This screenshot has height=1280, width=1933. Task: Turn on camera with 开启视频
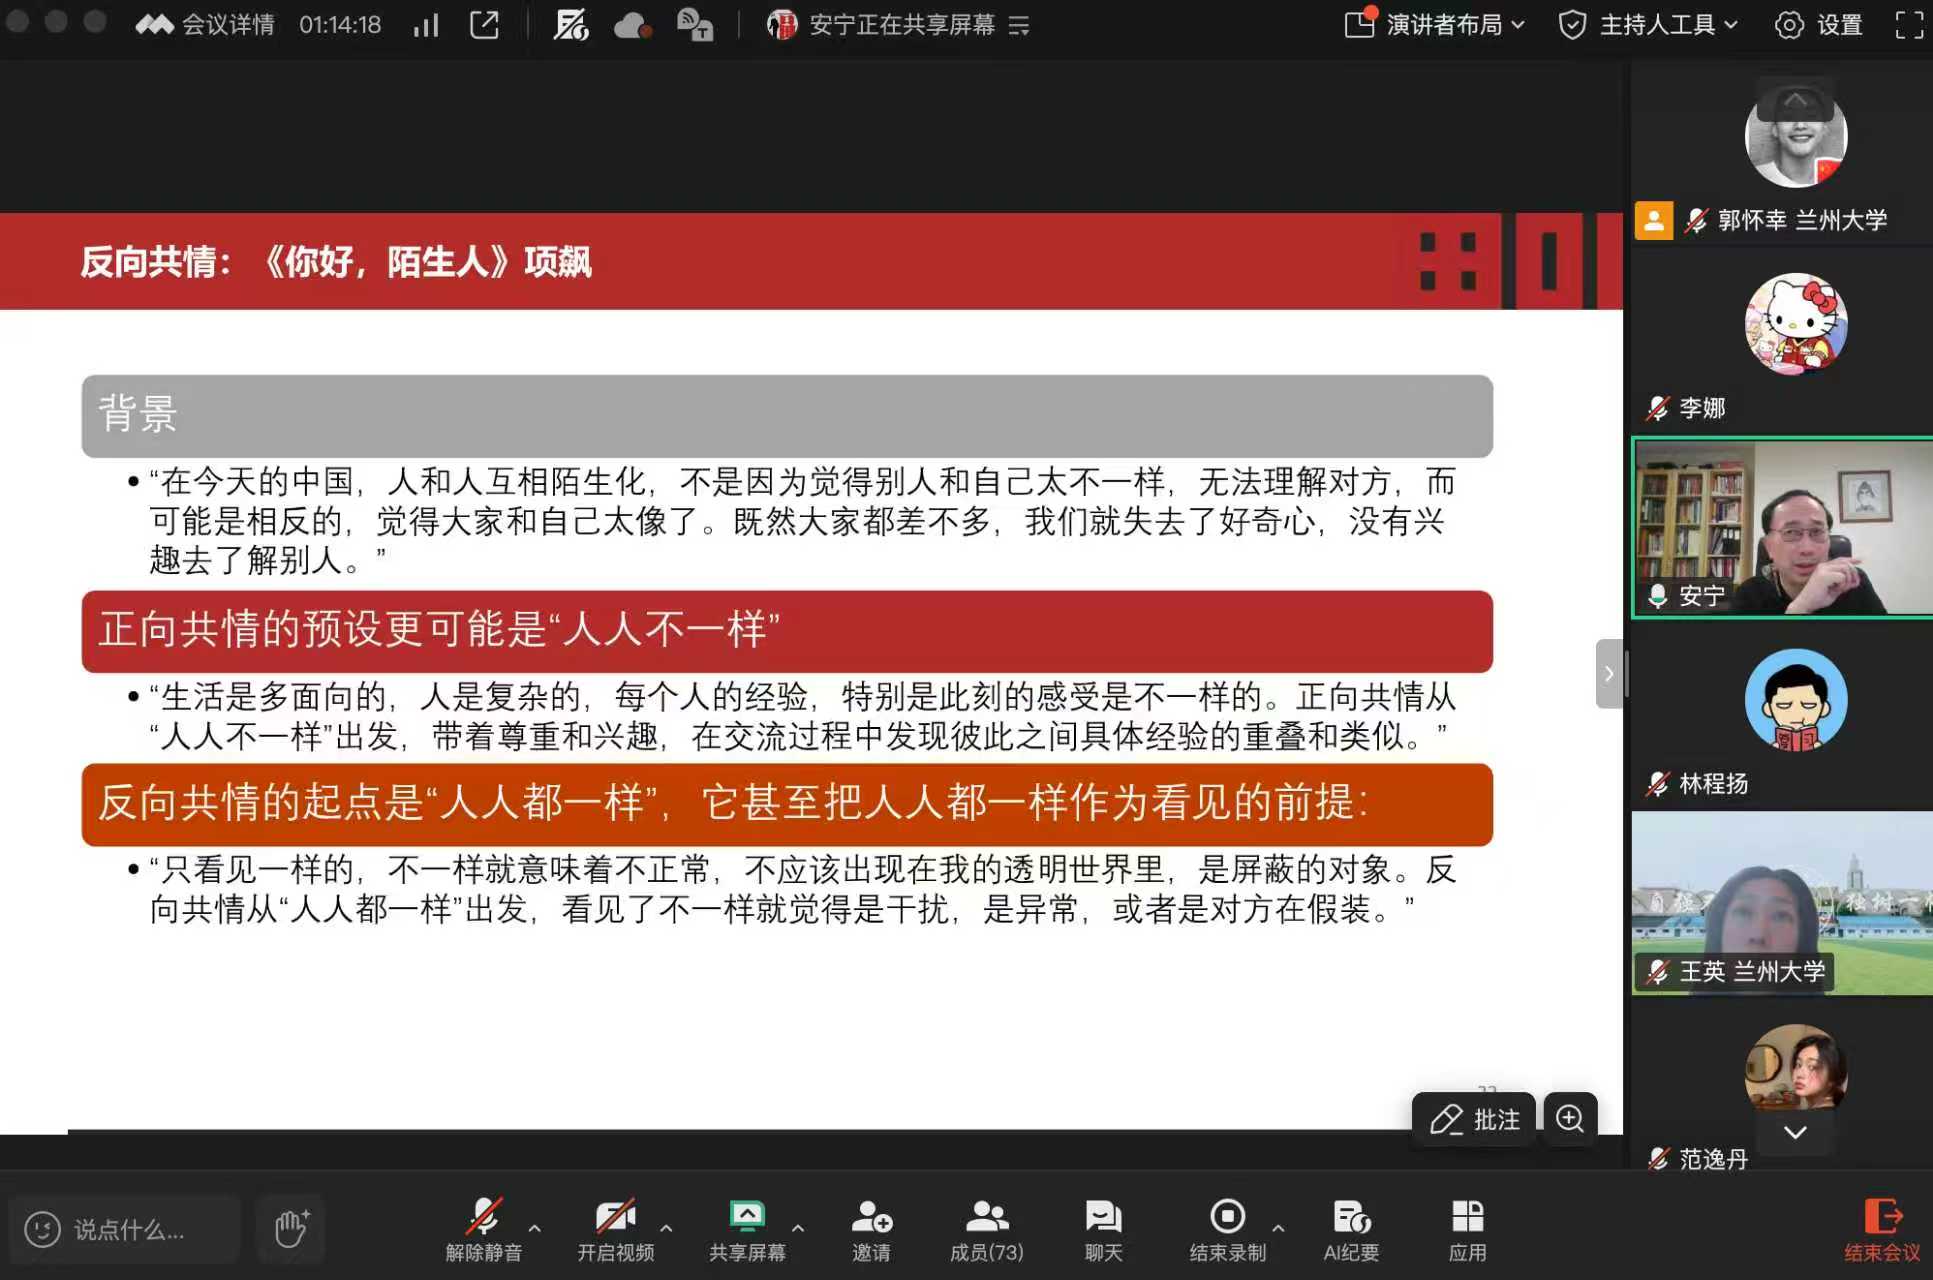click(x=615, y=1230)
